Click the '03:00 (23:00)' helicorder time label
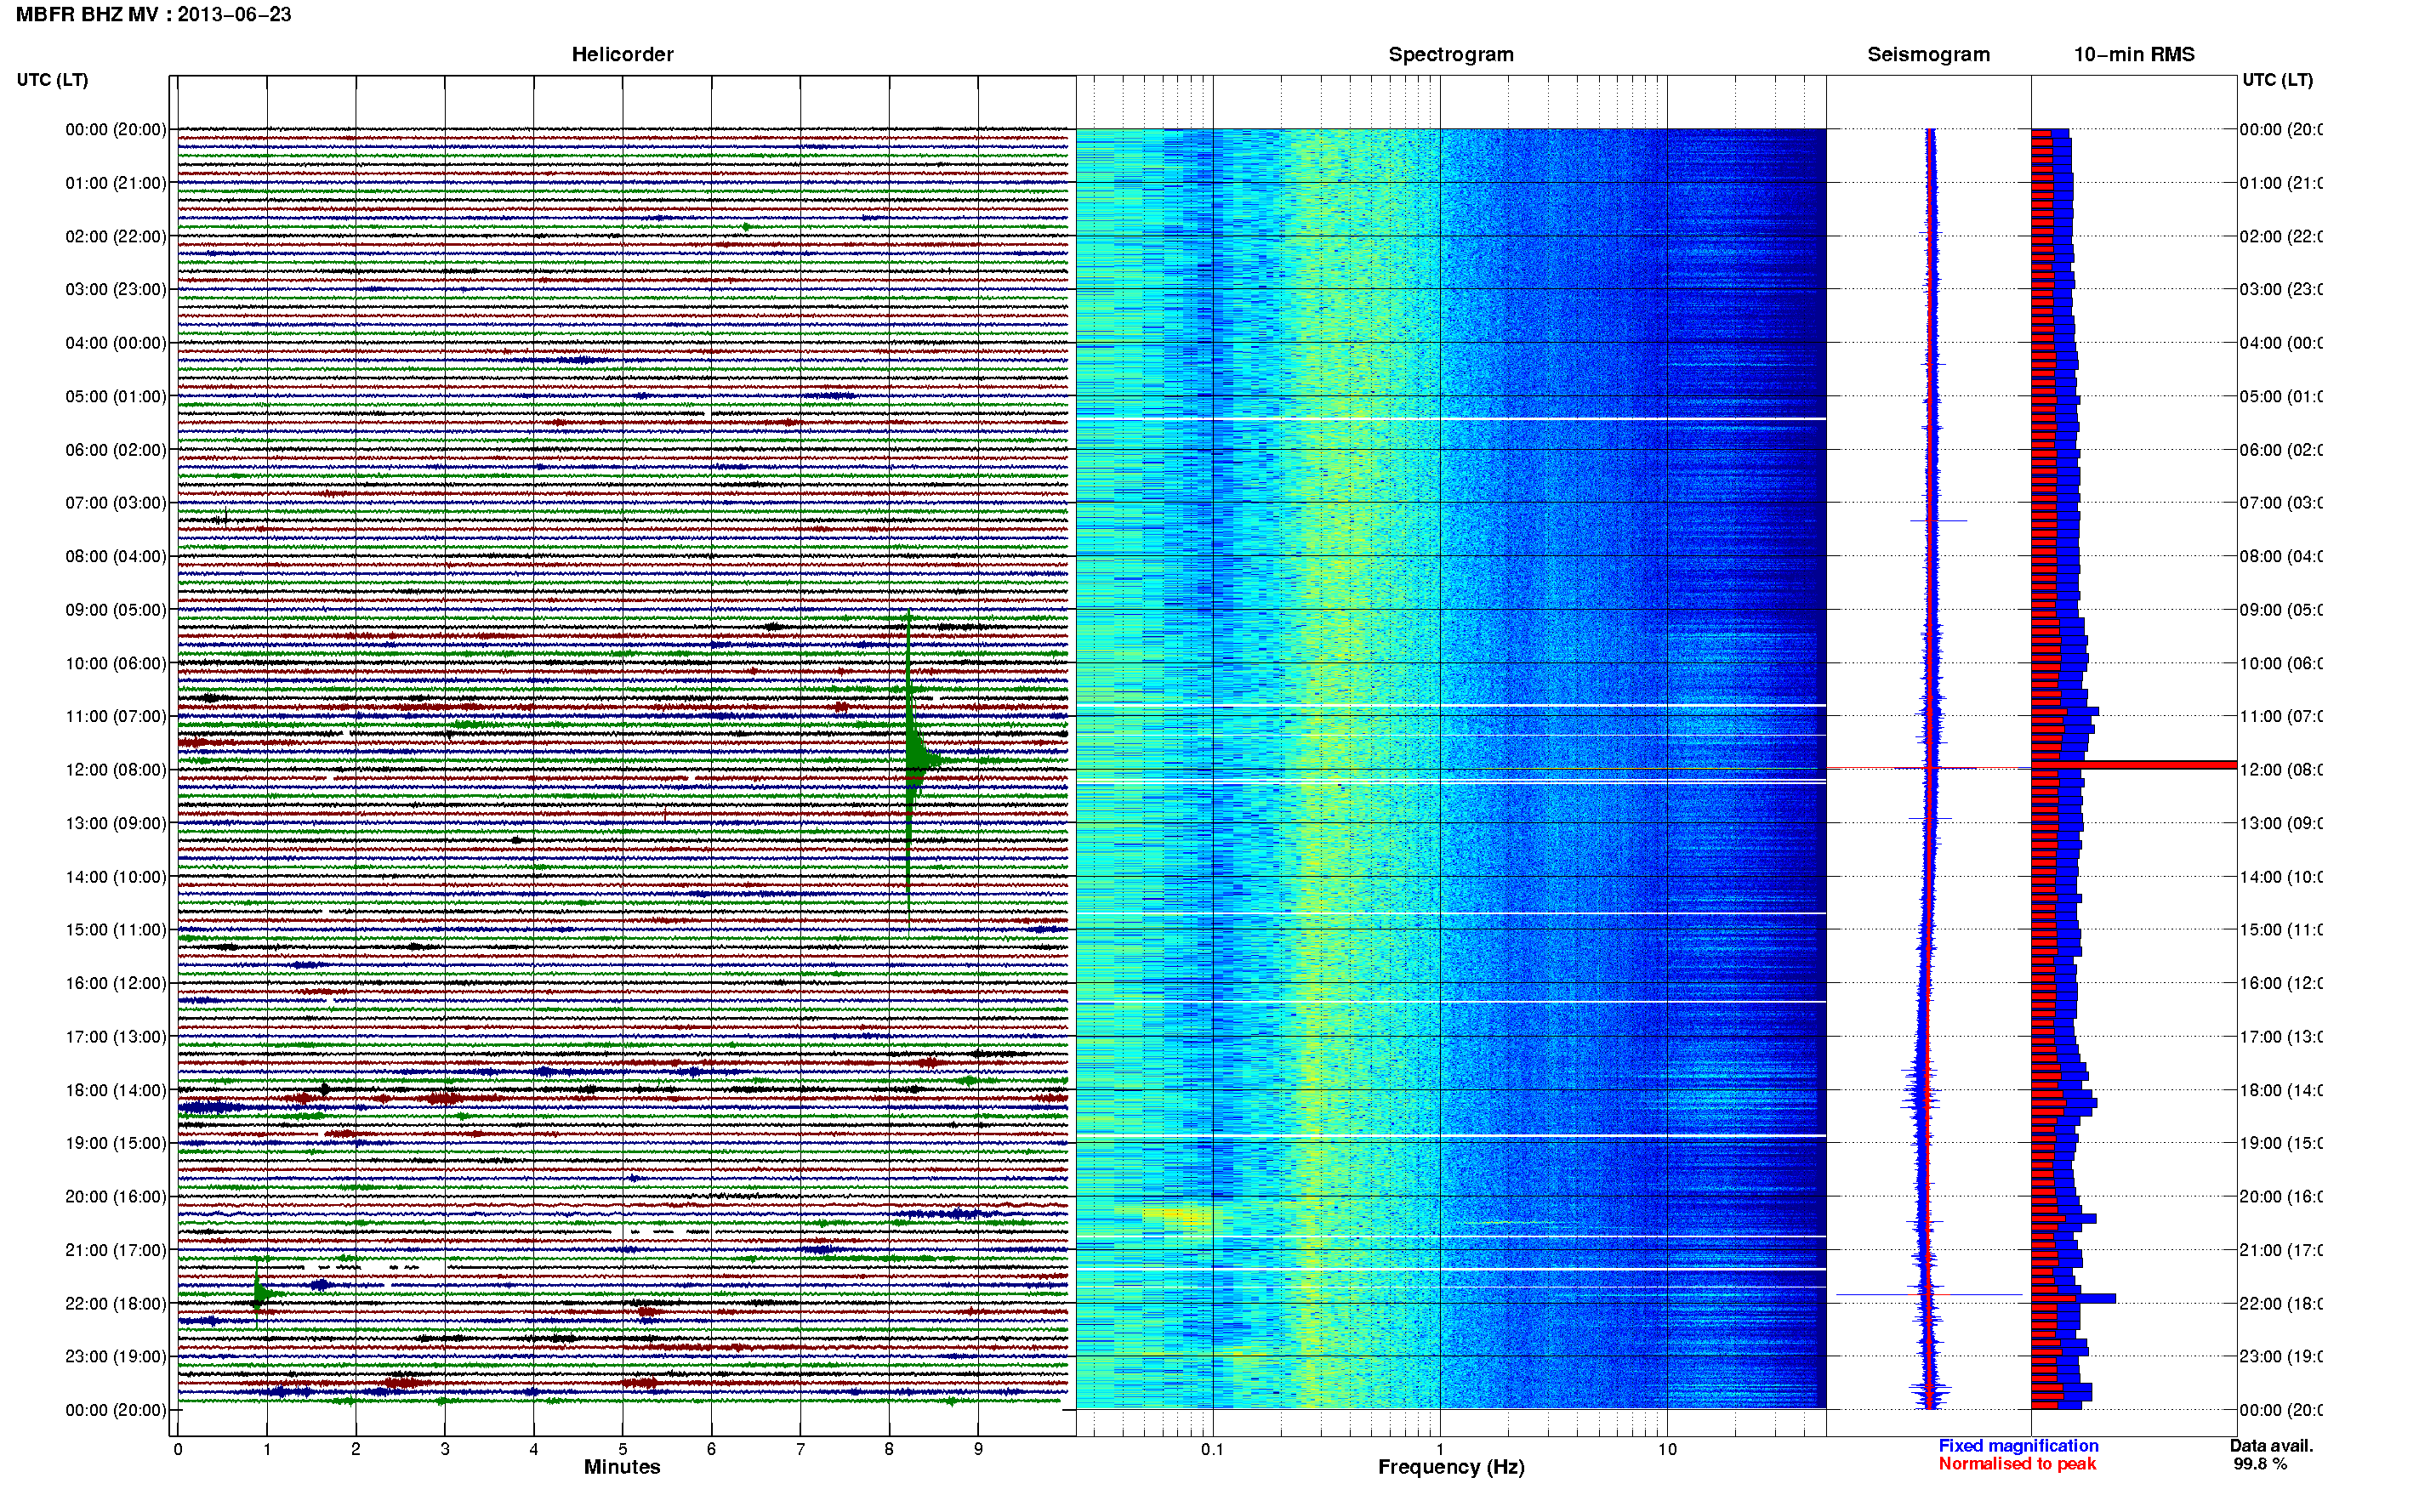The width and height of the screenshot is (2419, 1512). (116, 289)
